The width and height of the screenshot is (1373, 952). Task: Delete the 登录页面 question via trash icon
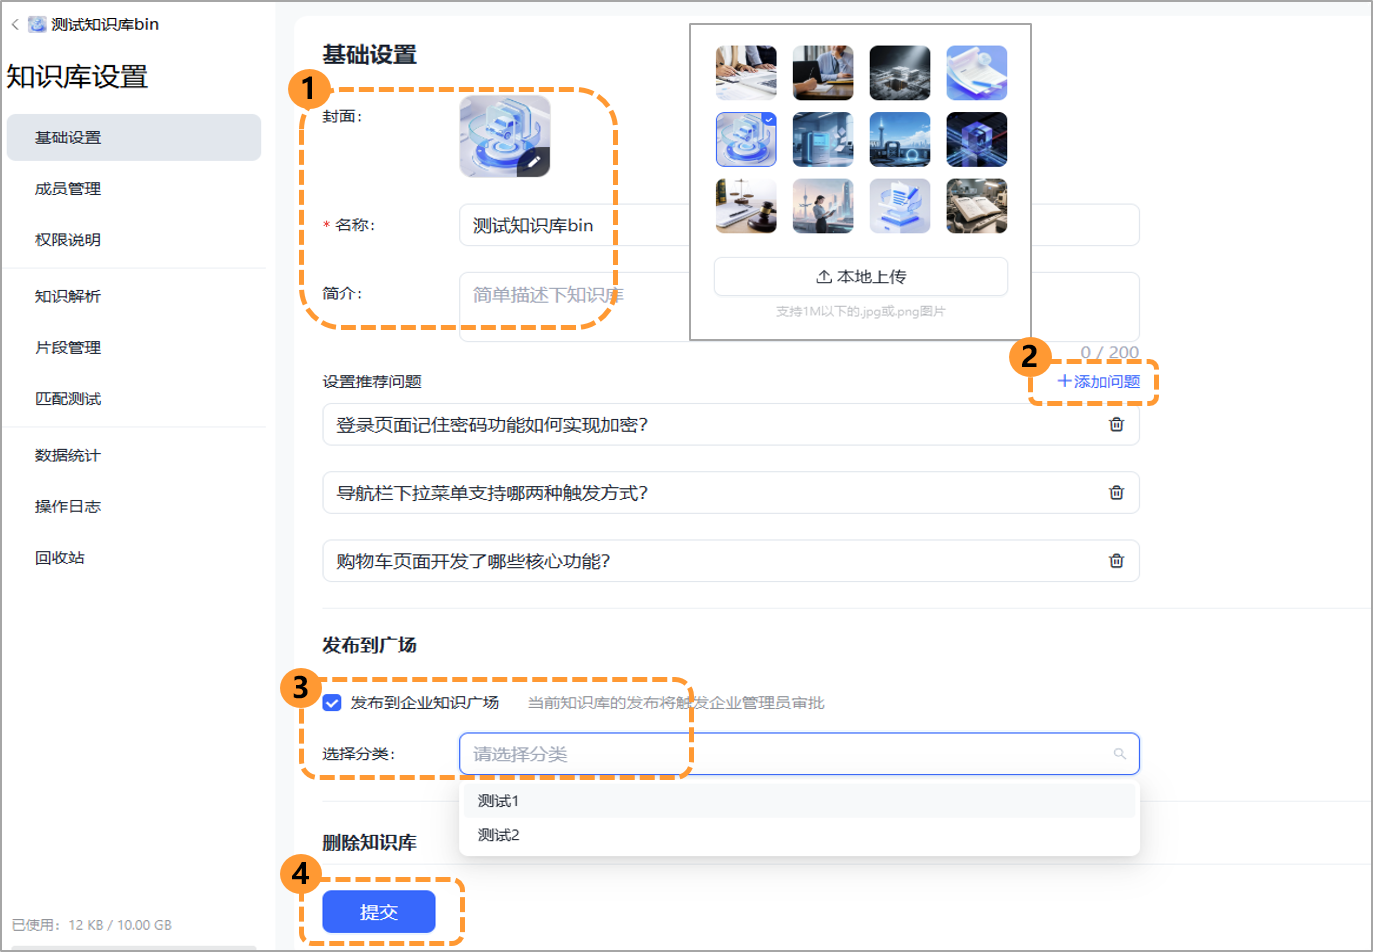click(1117, 424)
